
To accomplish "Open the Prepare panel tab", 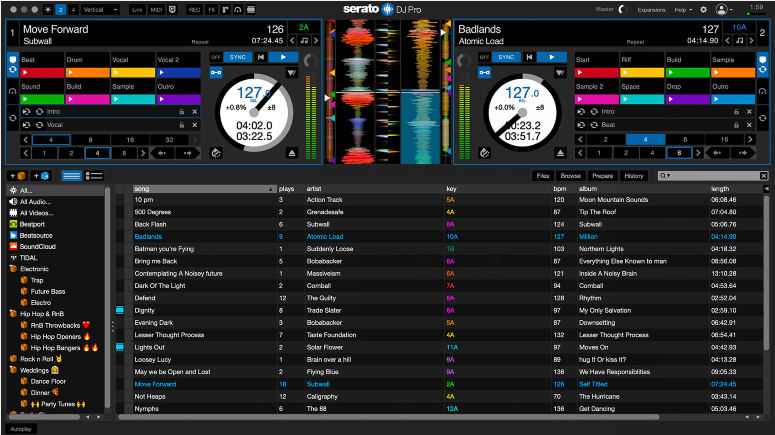I will 603,175.
